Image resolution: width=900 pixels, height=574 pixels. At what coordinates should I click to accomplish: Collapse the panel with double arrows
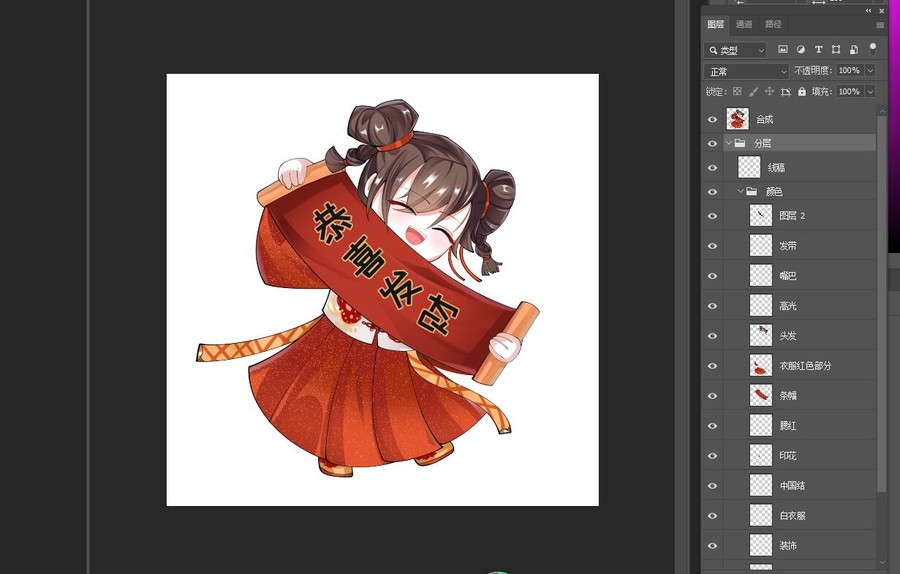pyautogui.click(x=868, y=10)
